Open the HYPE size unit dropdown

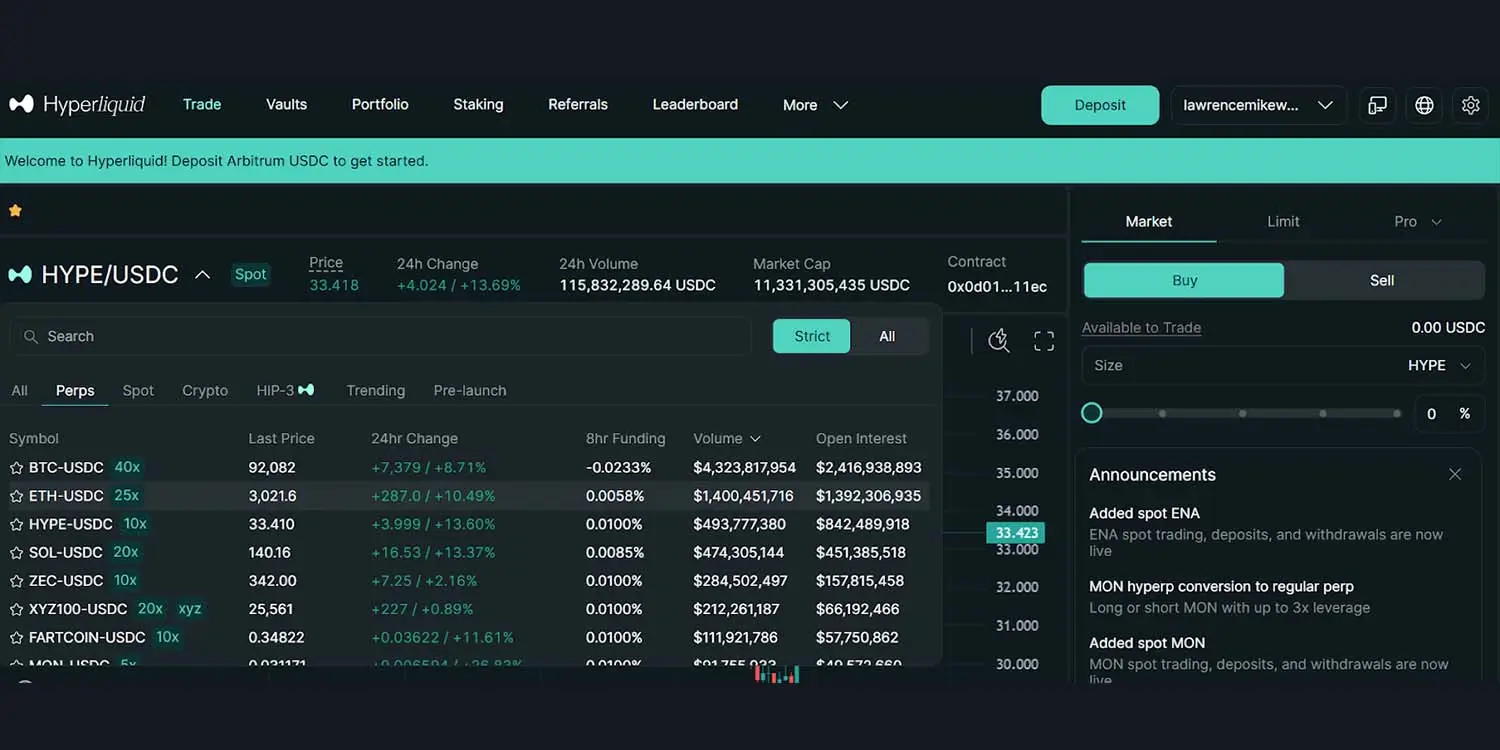tap(1439, 366)
